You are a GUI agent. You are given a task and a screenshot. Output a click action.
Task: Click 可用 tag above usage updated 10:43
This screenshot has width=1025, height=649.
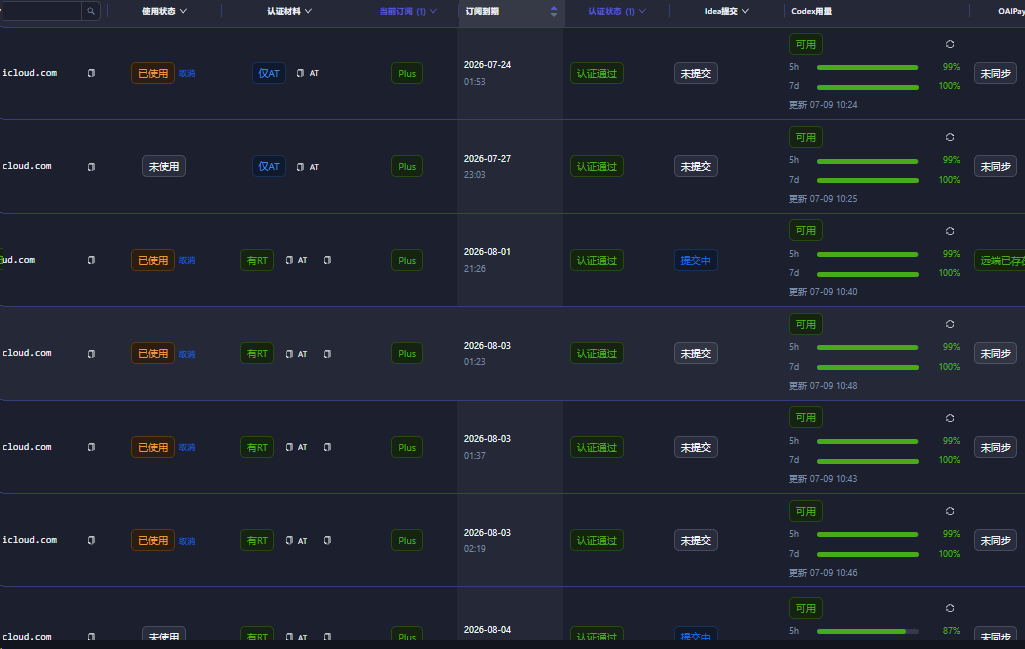coord(805,418)
